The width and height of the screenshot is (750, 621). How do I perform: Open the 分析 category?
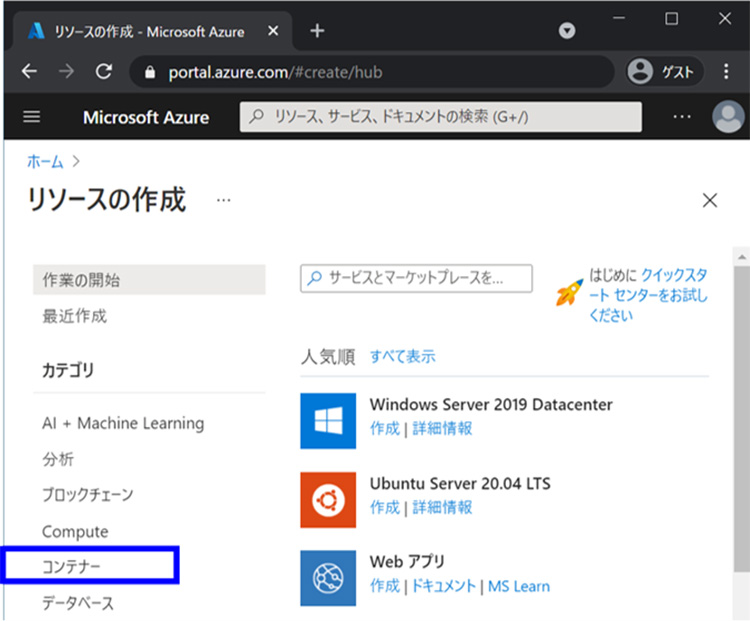click(58, 459)
